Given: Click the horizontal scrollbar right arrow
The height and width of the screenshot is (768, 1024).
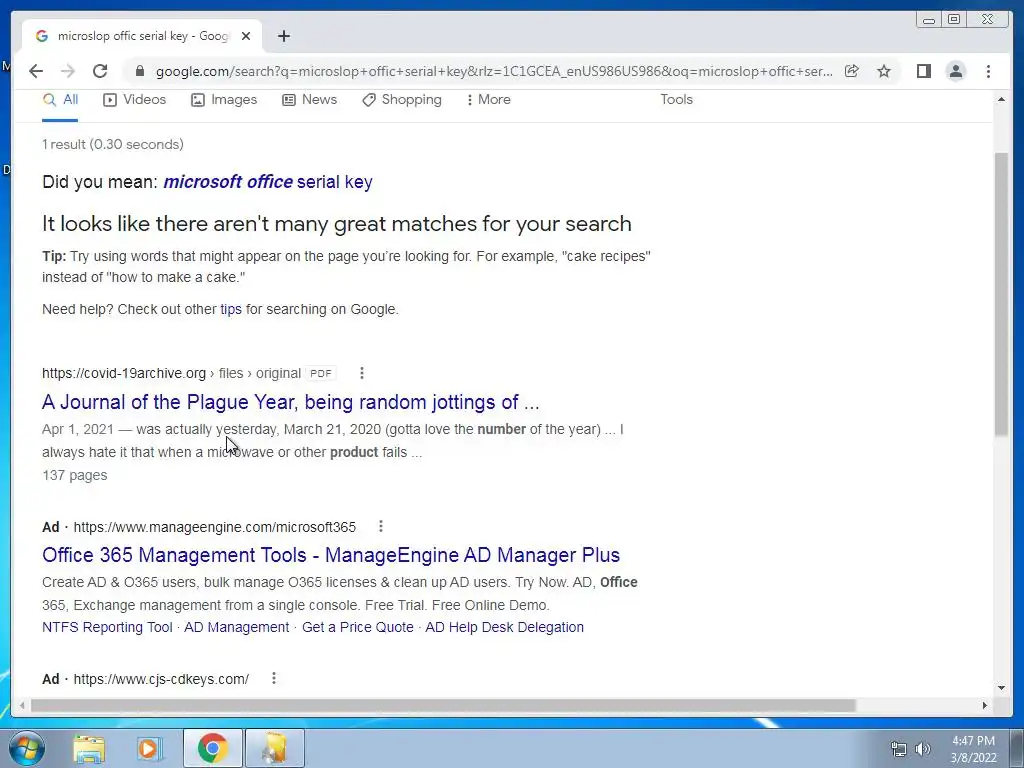Looking at the screenshot, I should point(985,705).
